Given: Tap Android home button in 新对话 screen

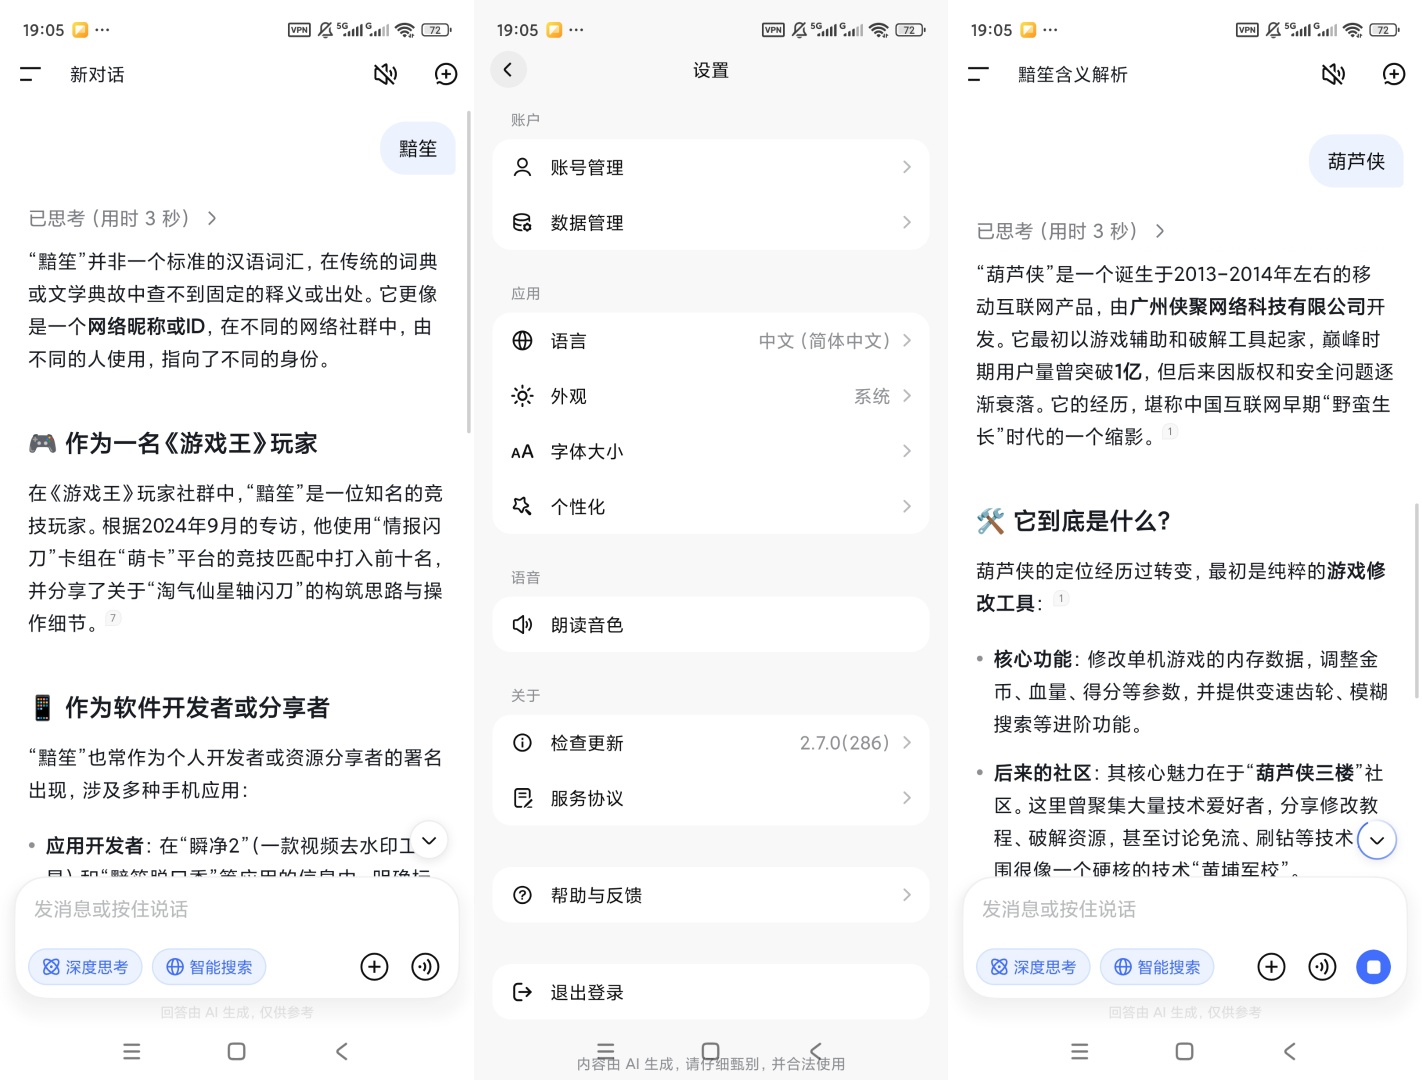Looking at the screenshot, I should [x=237, y=1051].
